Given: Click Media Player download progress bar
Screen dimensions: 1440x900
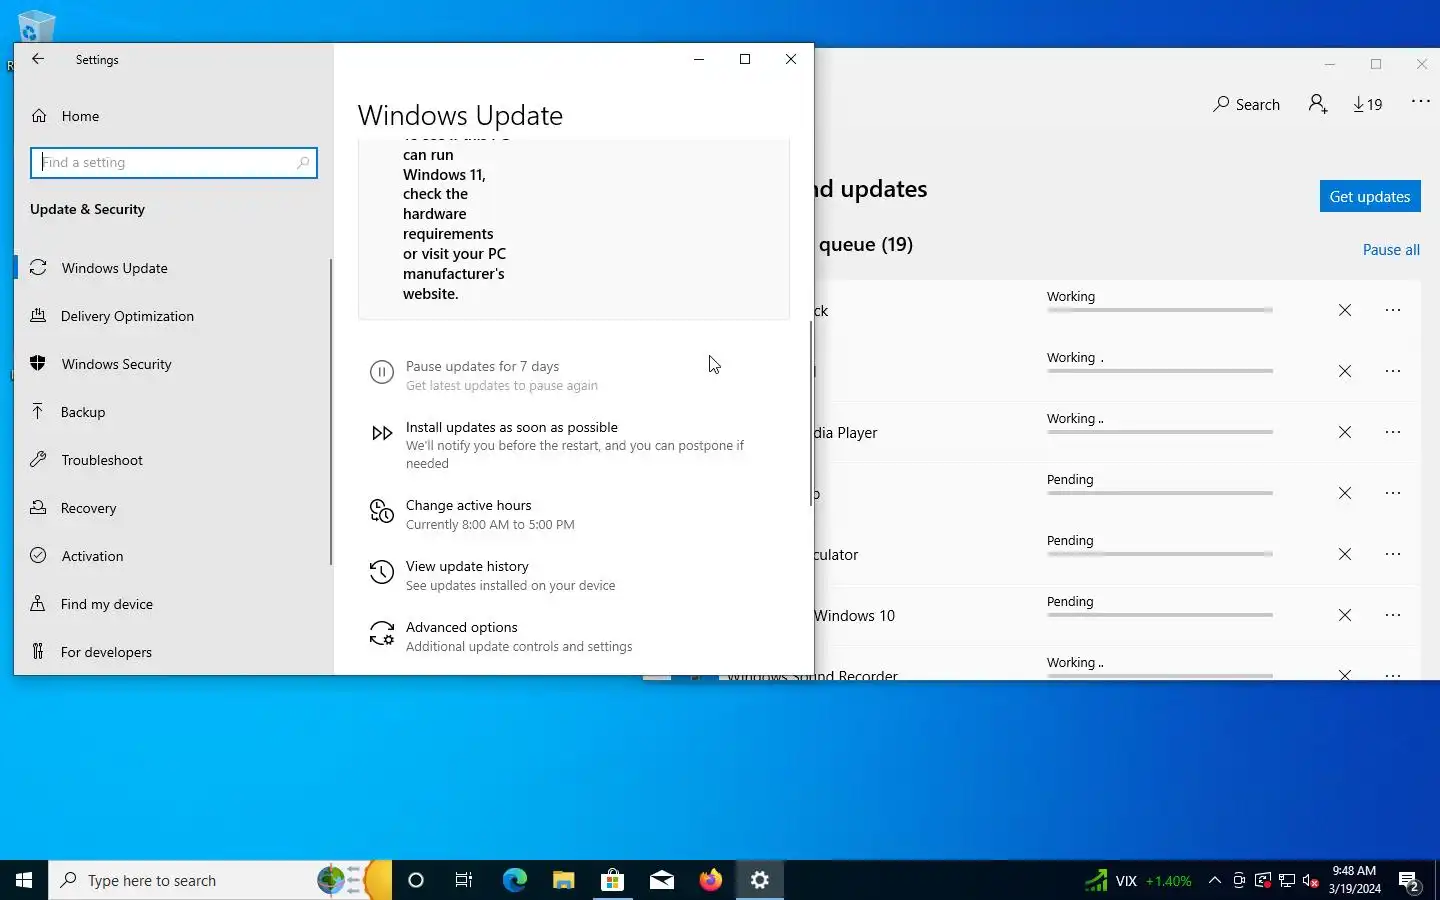Looking at the screenshot, I should pos(1160,432).
